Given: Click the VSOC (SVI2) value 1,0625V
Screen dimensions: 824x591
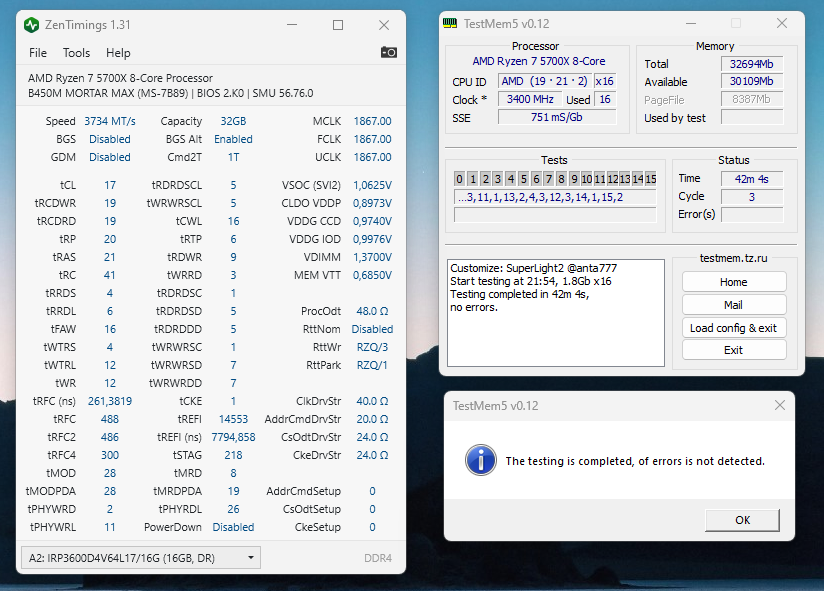Looking at the screenshot, I should [372, 185].
